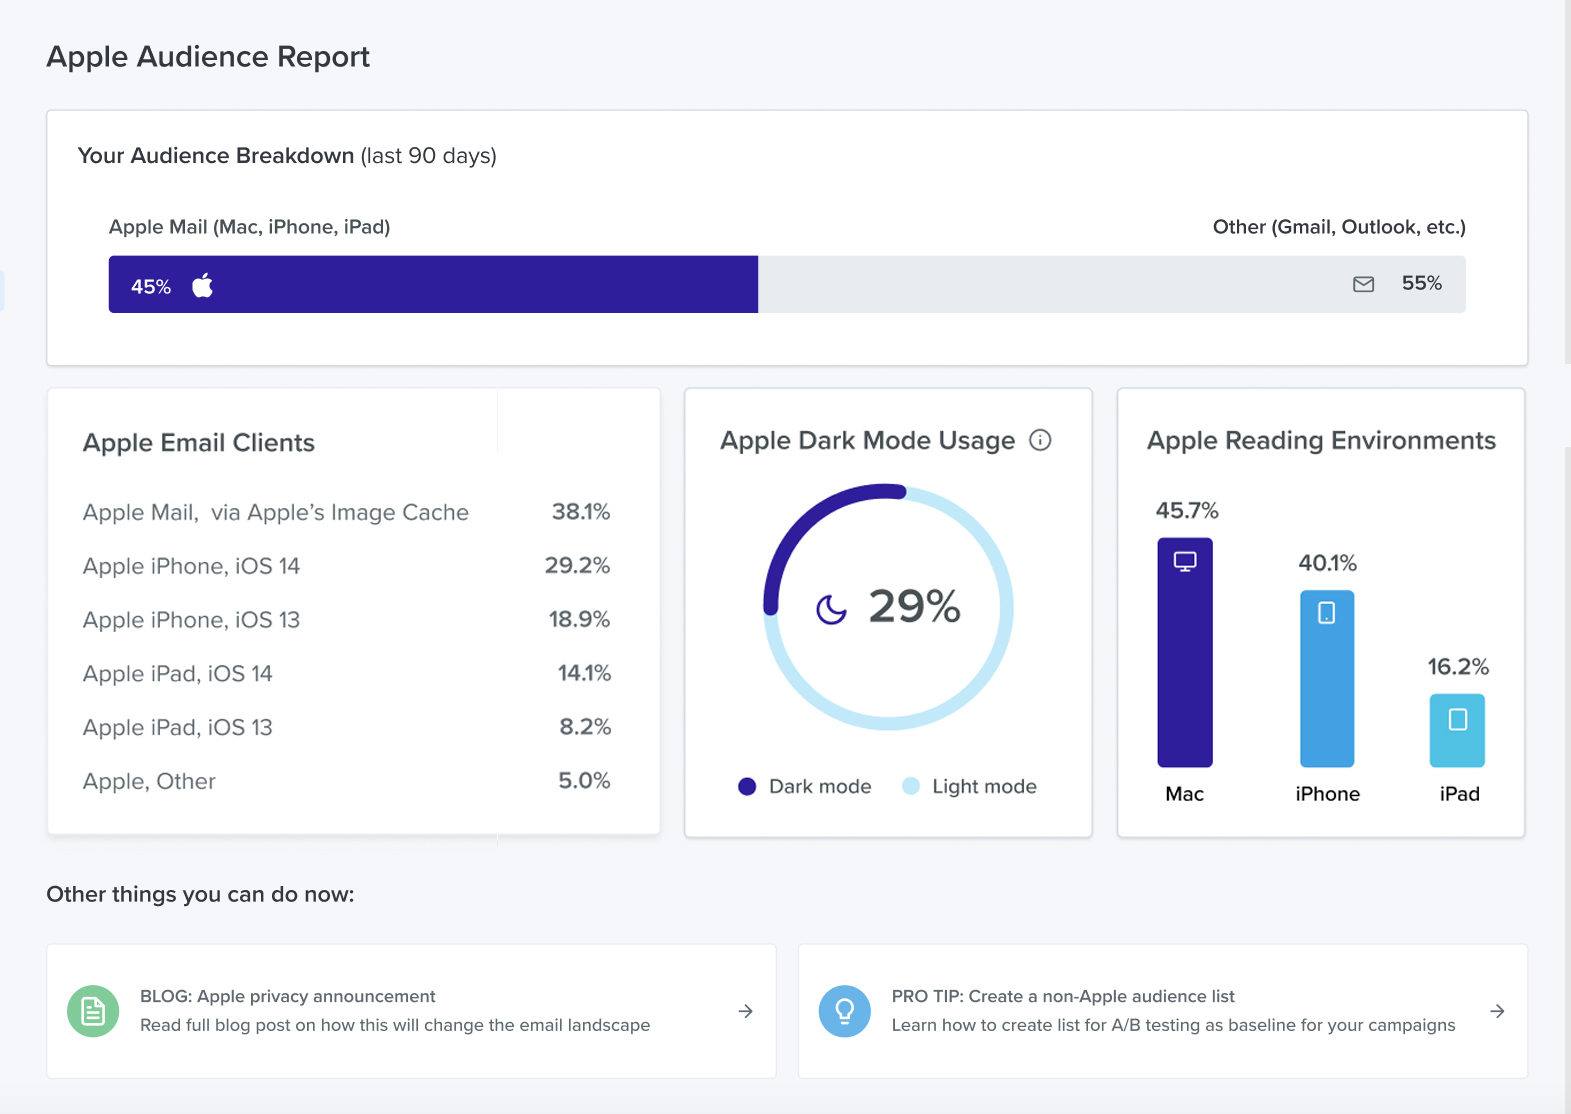Click the Other things you can do now heading

(x=200, y=894)
